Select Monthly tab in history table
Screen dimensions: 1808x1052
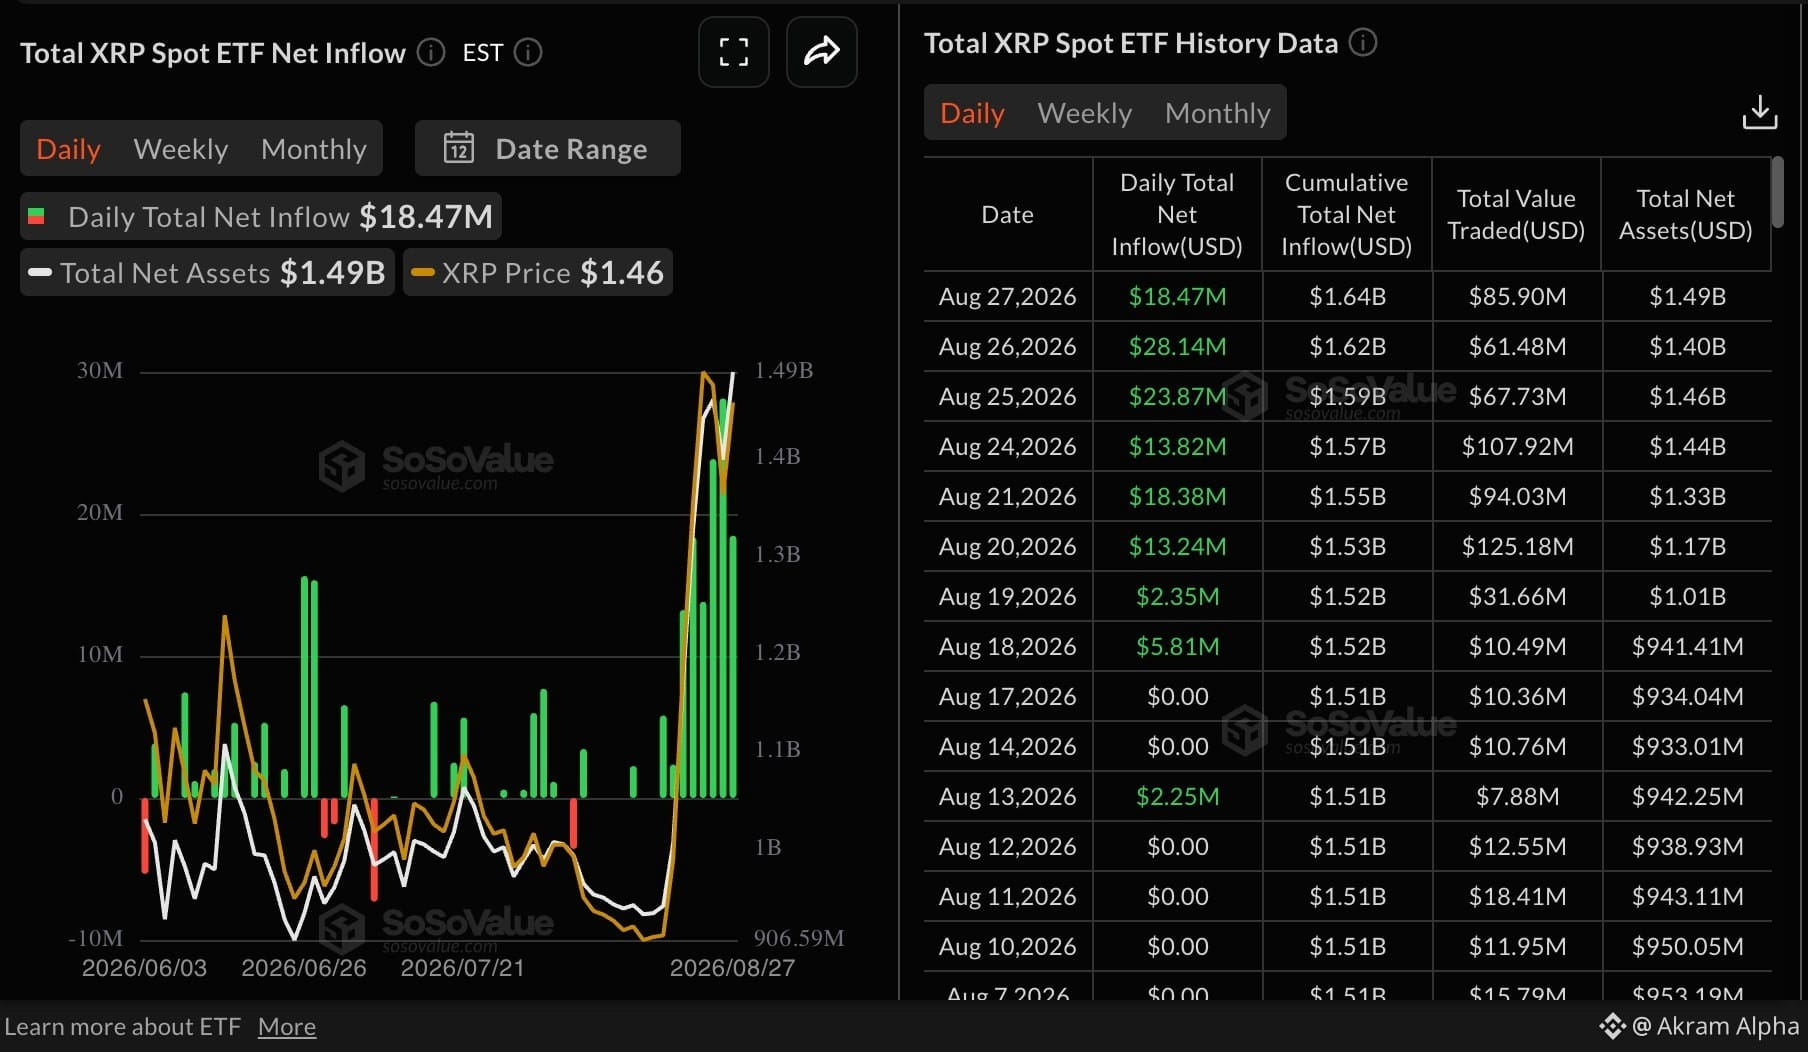coord(1218,113)
